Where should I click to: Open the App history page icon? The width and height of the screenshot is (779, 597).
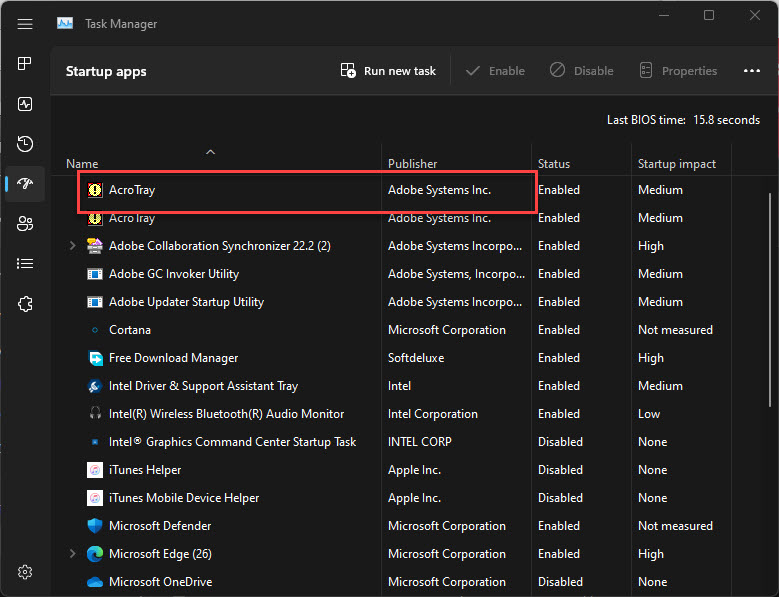(x=25, y=144)
